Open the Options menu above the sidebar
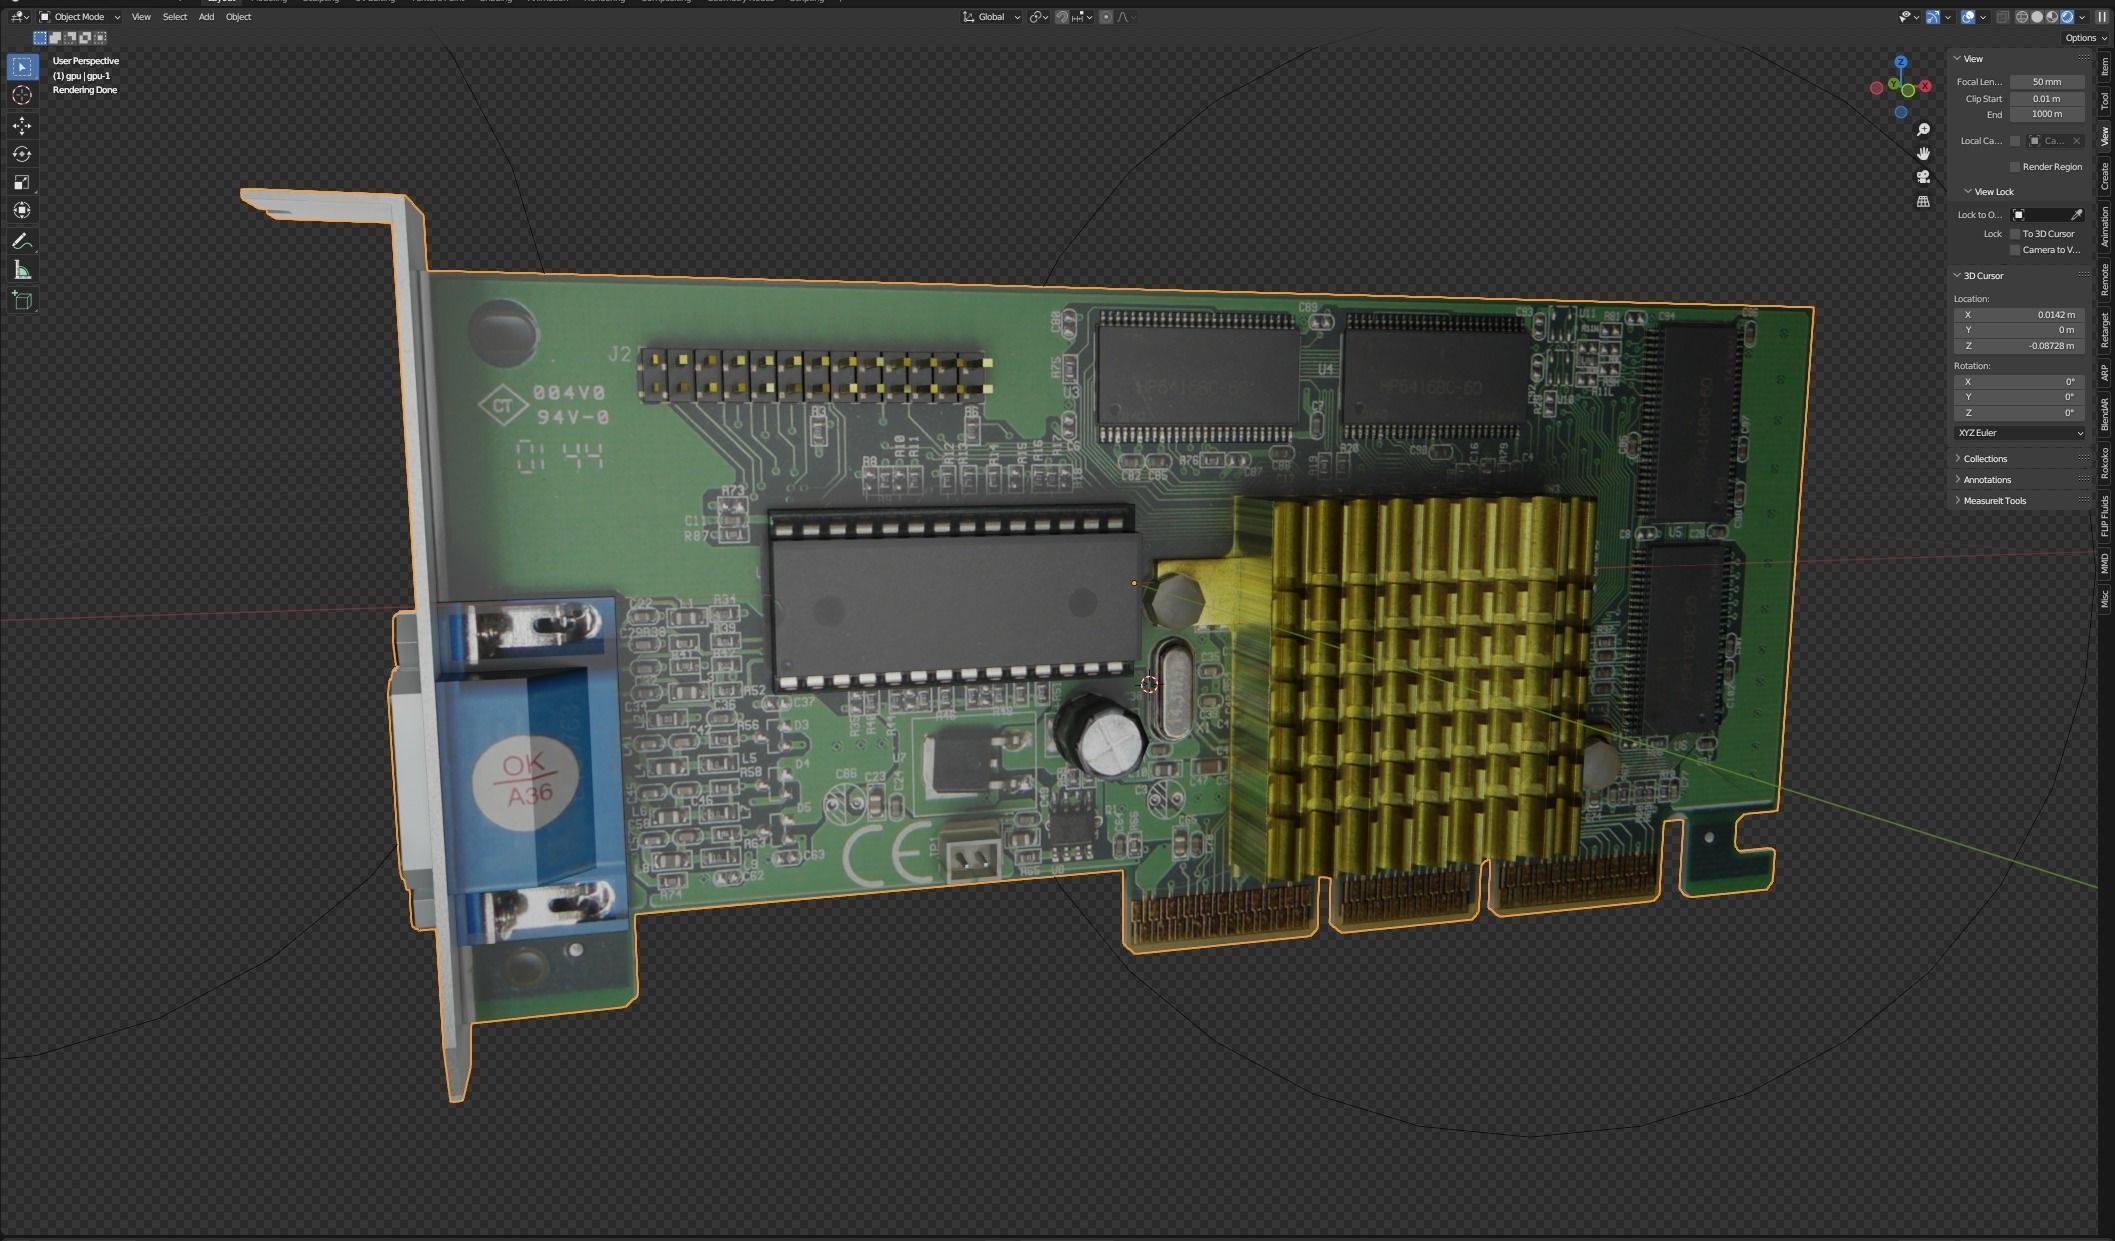This screenshot has height=1241, width=2115. [x=2083, y=37]
